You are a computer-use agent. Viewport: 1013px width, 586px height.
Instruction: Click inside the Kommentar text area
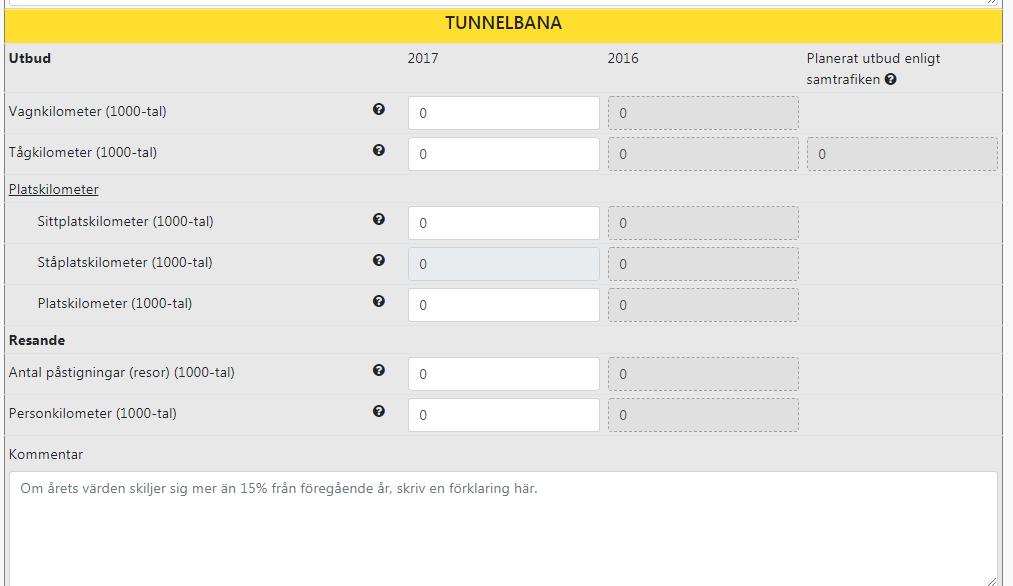click(x=503, y=528)
